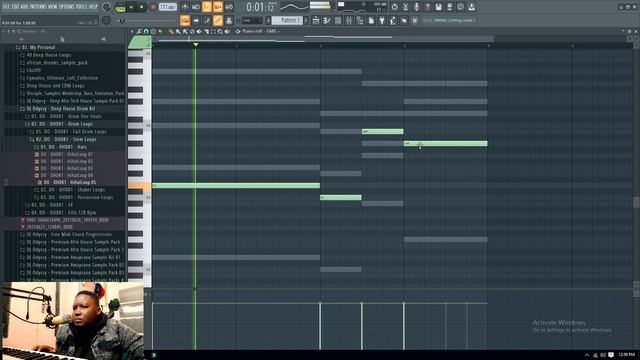The width and height of the screenshot is (640, 360).
Task: Click the piano roll speaker playback tool
Action: [x=227, y=31]
